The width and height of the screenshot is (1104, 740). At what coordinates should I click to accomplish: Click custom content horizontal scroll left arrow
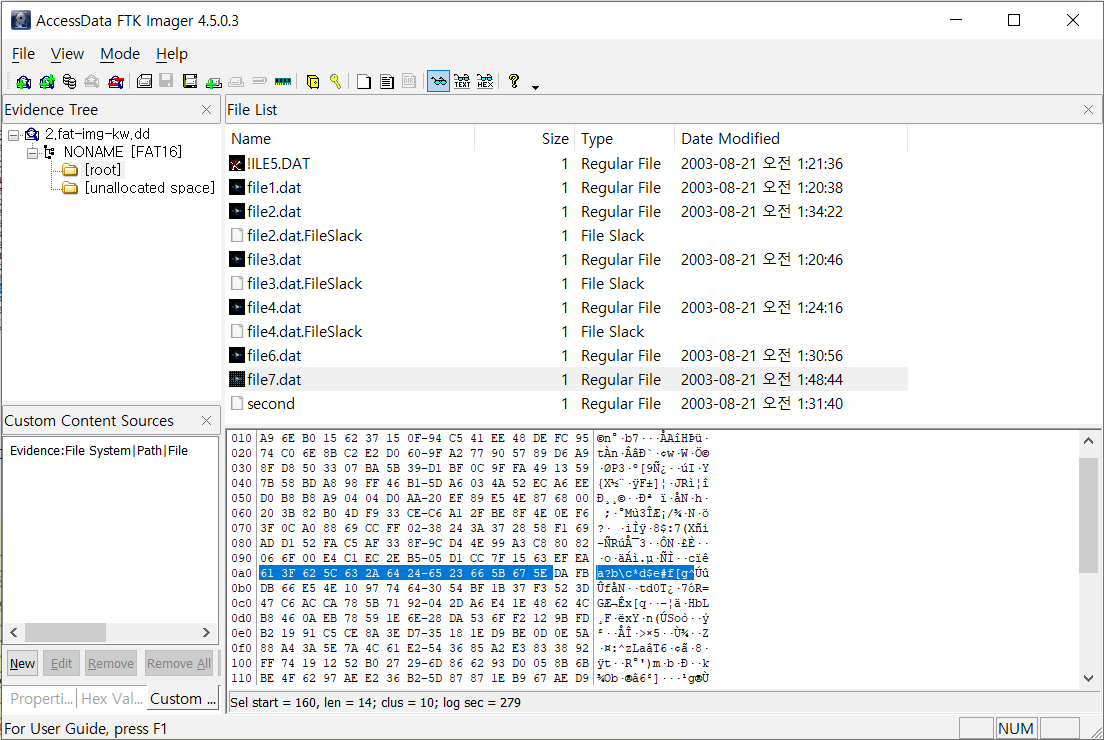pos(13,632)
